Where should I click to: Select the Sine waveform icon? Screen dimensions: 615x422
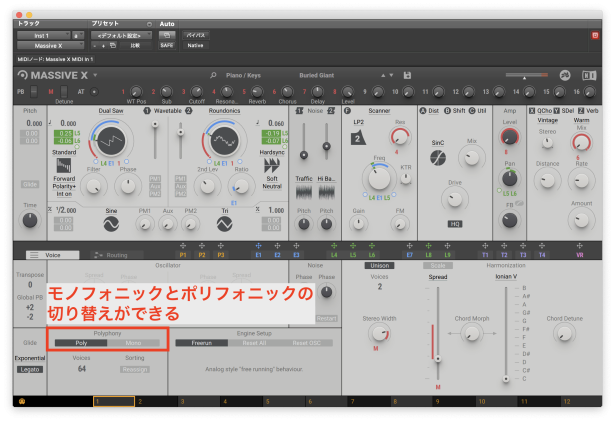tap(111, 225)
